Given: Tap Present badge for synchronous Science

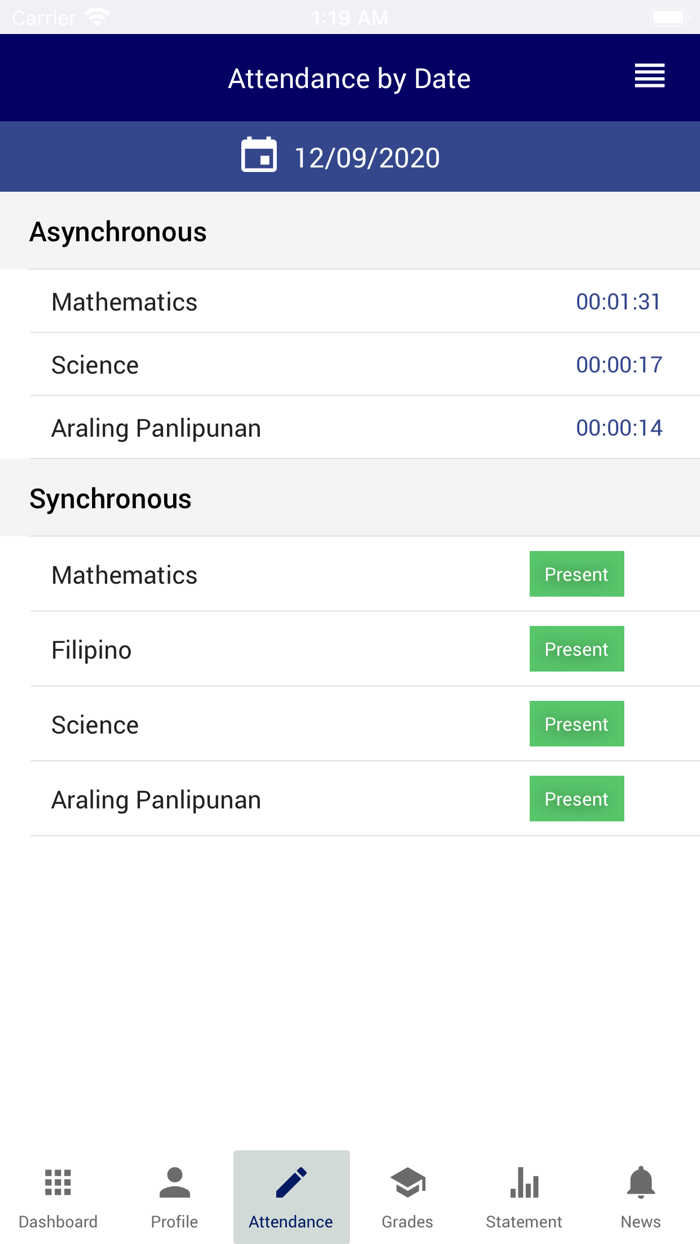Looking at the screenshot, I should [576, 724].
